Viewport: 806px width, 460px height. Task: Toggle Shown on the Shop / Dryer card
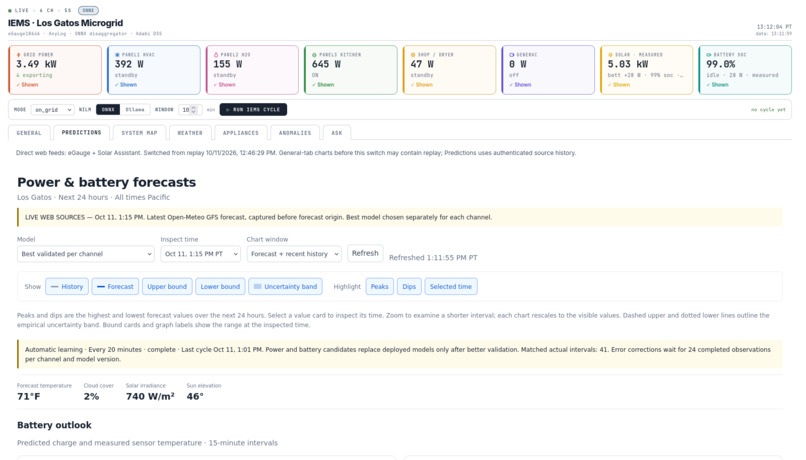click(x=422, y=85)
